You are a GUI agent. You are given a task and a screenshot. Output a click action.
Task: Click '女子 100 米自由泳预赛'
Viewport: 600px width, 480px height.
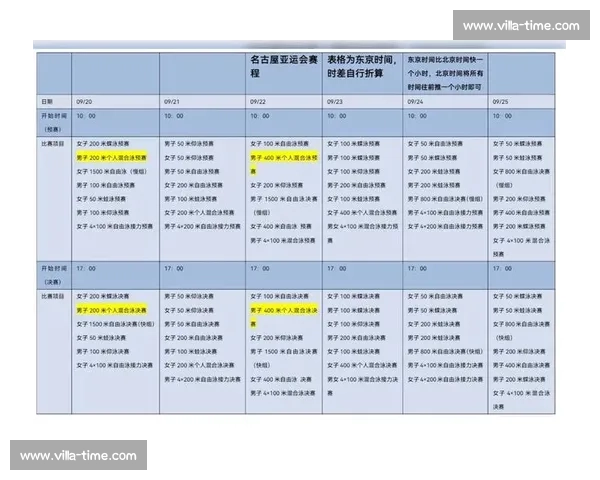pyautogui.click(x=279, y=144)
